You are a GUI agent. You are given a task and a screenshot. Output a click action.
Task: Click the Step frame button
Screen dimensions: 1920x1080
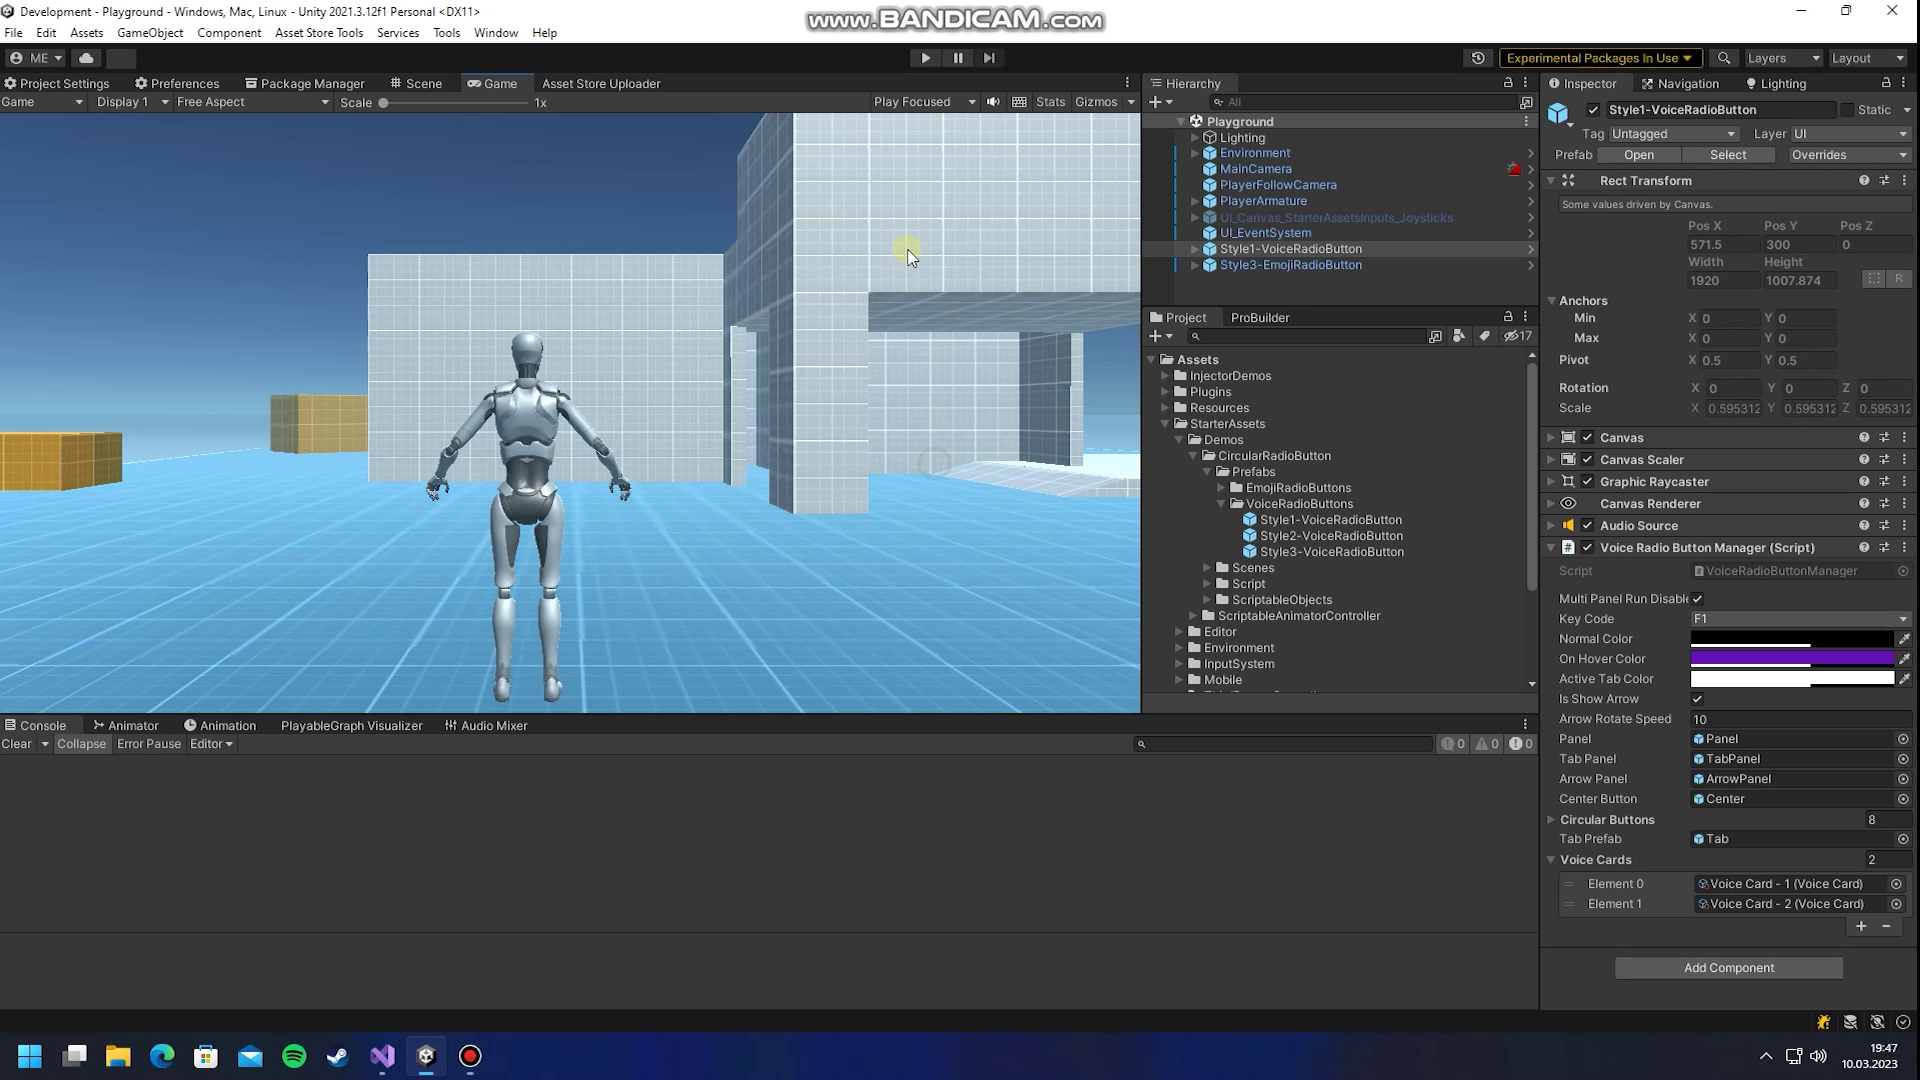click(989, 58)
